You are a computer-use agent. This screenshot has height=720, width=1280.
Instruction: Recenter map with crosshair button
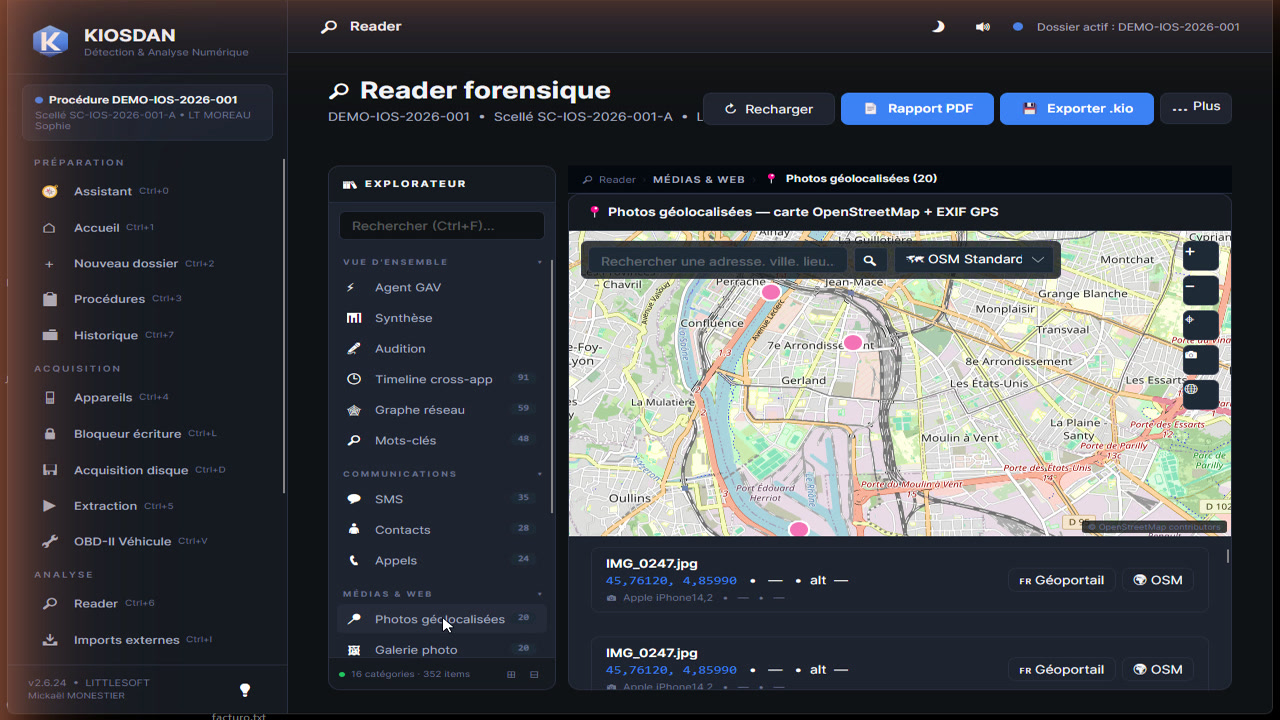[x=1200, y=324]
